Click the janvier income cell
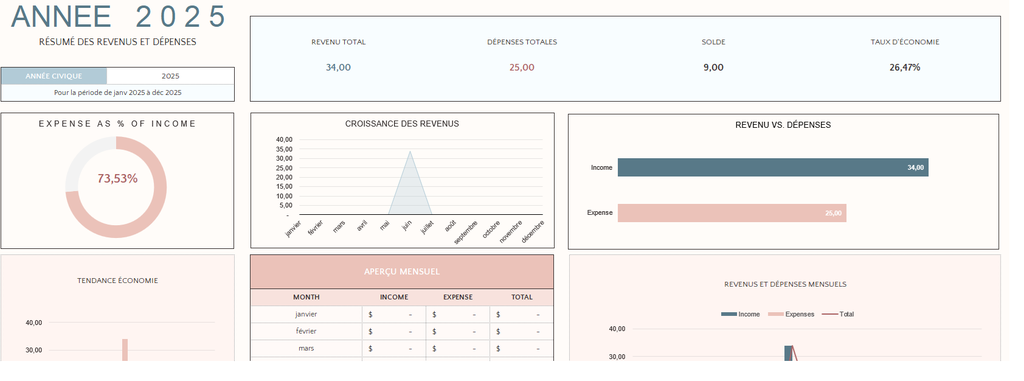Image resolution: width=1024 pixels, height=381 pixels. tap(394, 314)
